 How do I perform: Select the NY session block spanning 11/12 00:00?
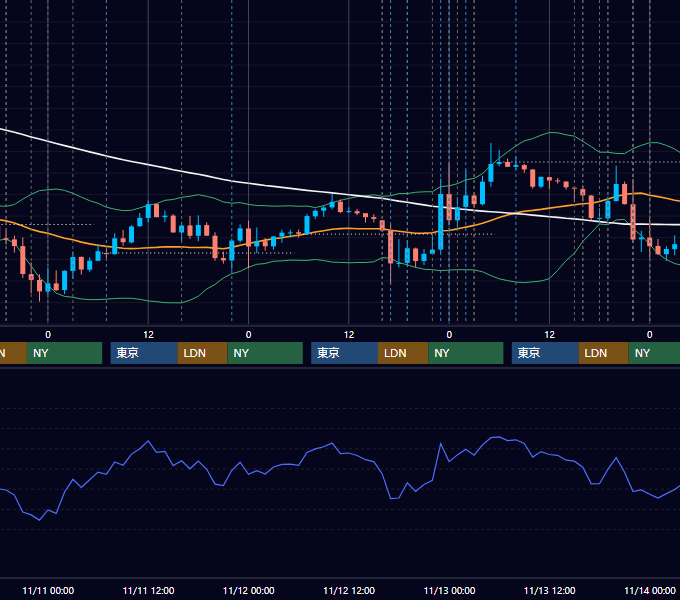[x=265, y=353]
